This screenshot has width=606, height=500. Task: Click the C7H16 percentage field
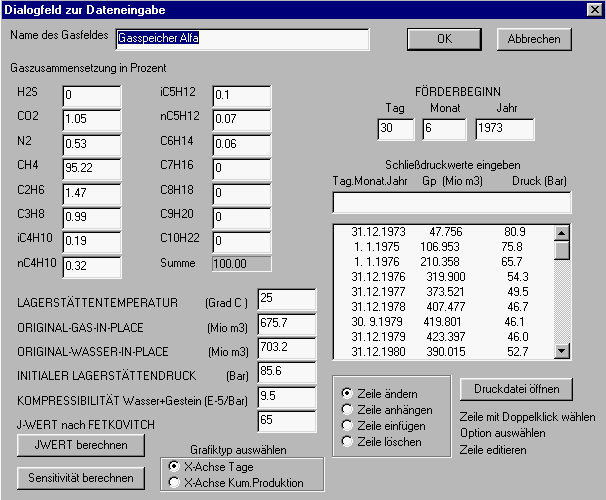tap(242, 168)
